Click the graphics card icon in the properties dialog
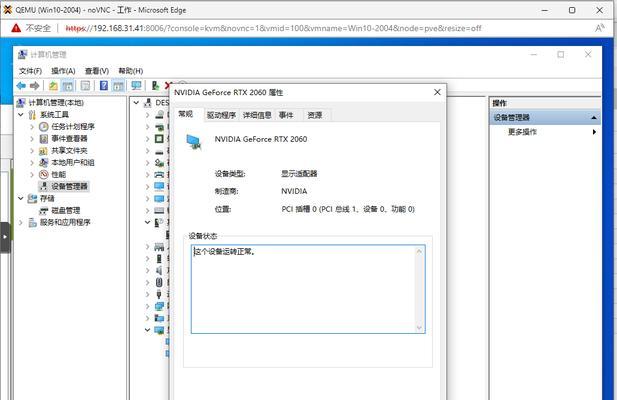Viewport: 617px width, 400px height. [x=194, y=141]
